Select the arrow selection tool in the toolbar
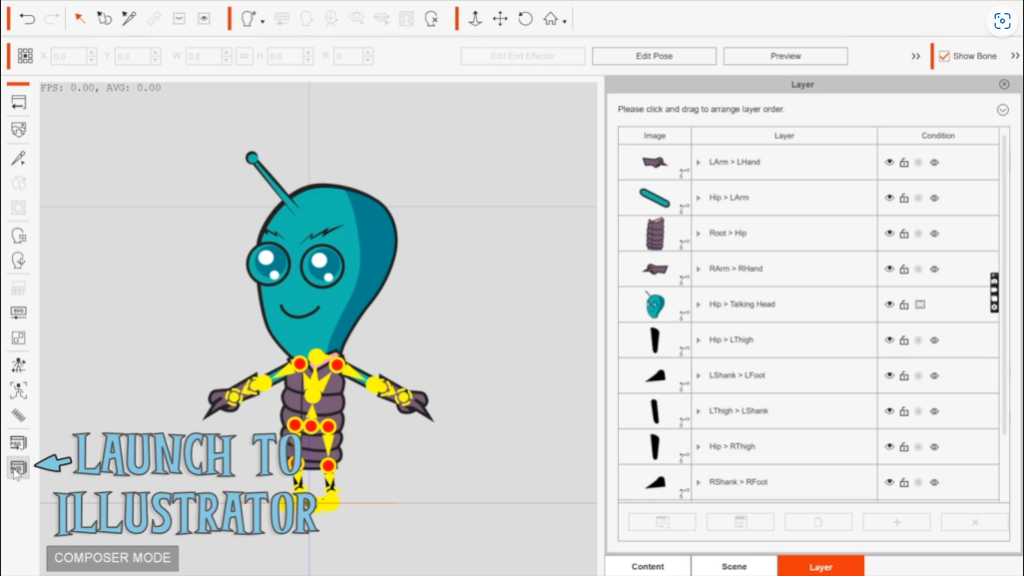This screenshot has height=576, width=1024. click(x=78, y=19)
